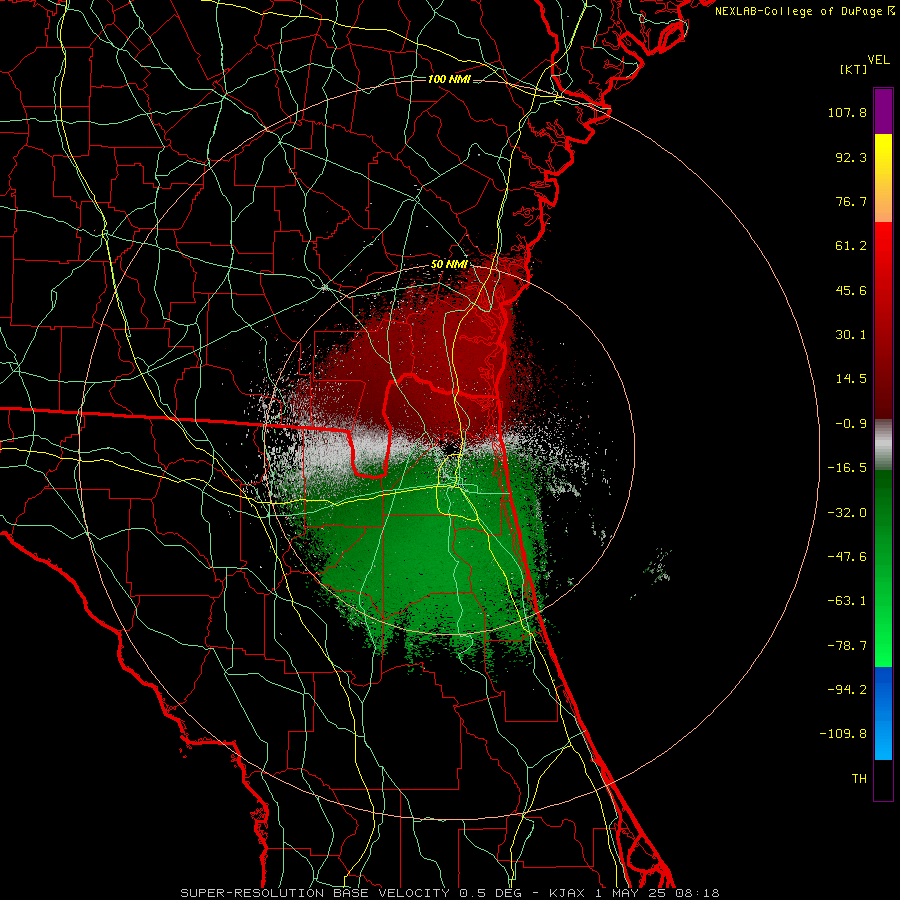Select the -109.8 velocity scale value
Viewport: 900px width, 900px height.
843,734
